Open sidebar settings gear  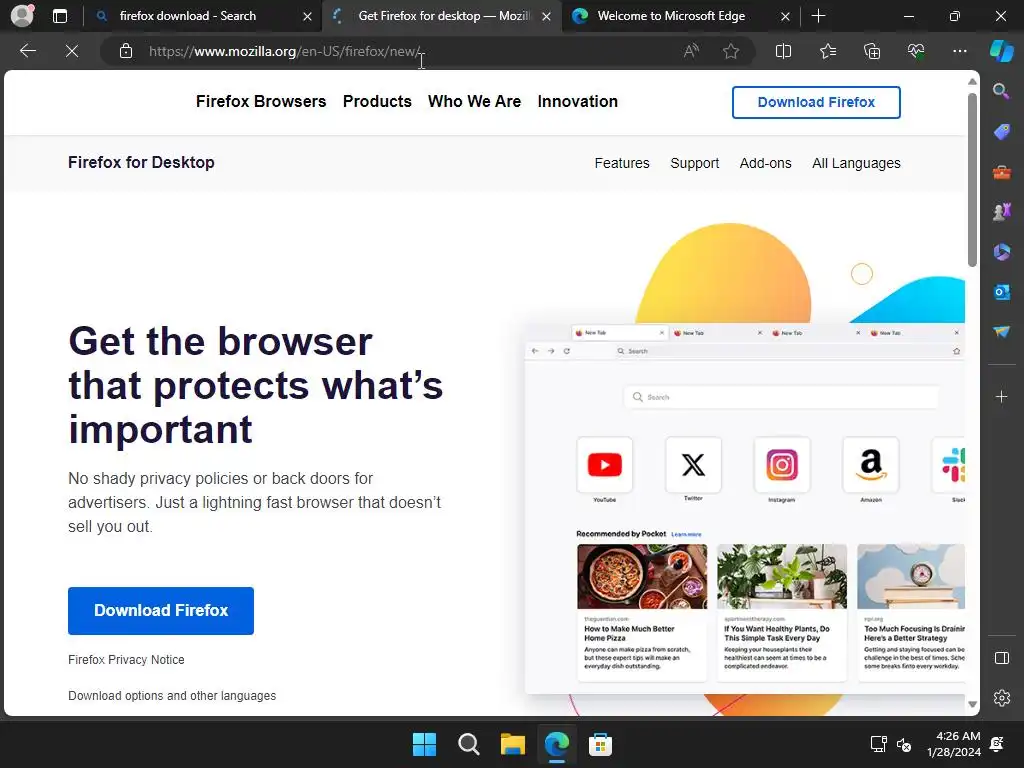[1001, 698]
